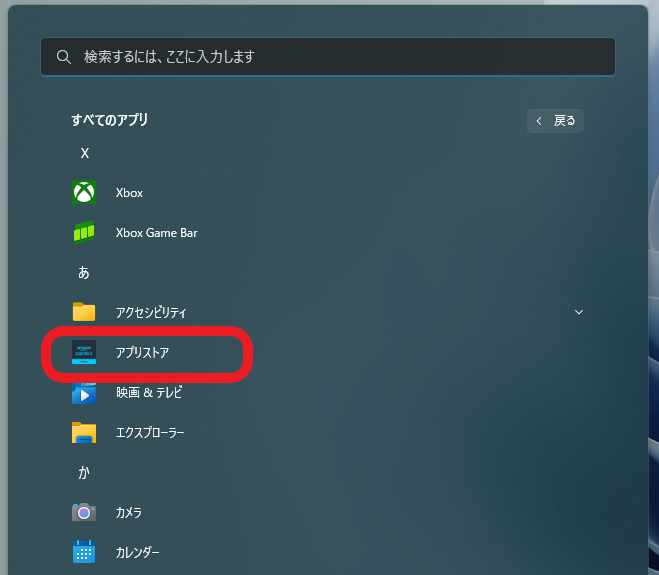Open the エクスプローラー label
659x575 pixels.
pyautogui.click(x=150, y=433)
